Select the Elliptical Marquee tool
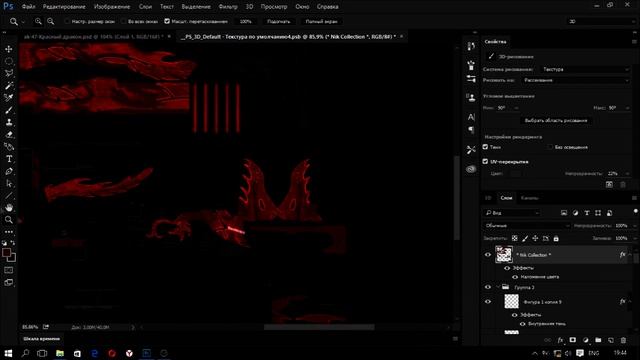The image size is (640, 360). click(x=9, y=61)
